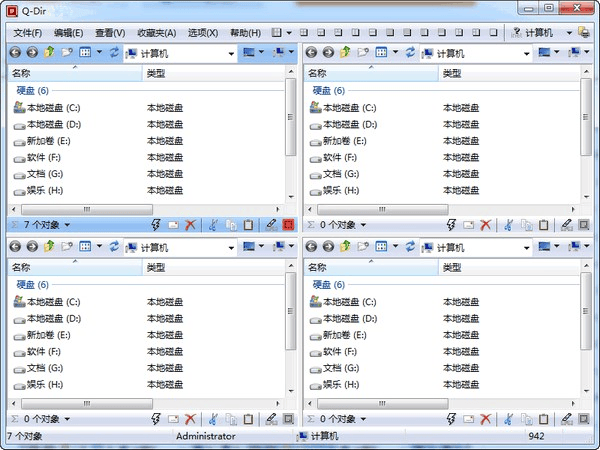This screenshot has height=450, width=600.
Task: Expand the view mode dropdown in top-right pane
Action: pos(396,52)
